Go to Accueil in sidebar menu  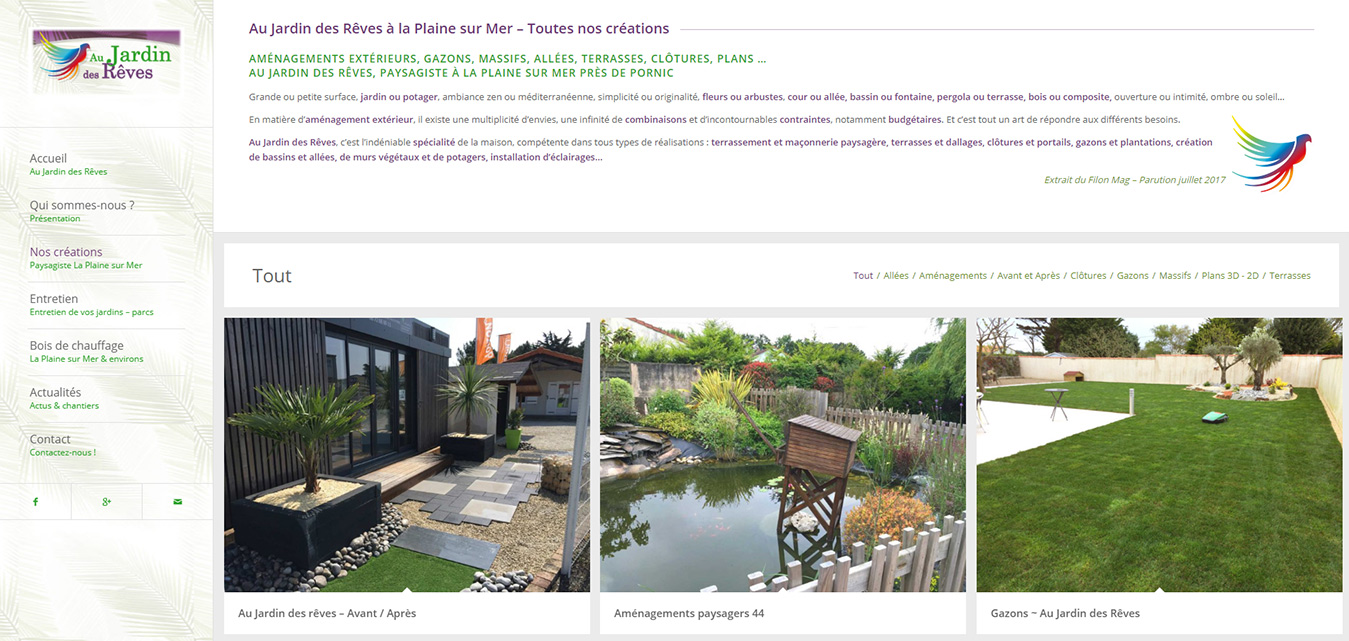(69, 164)
